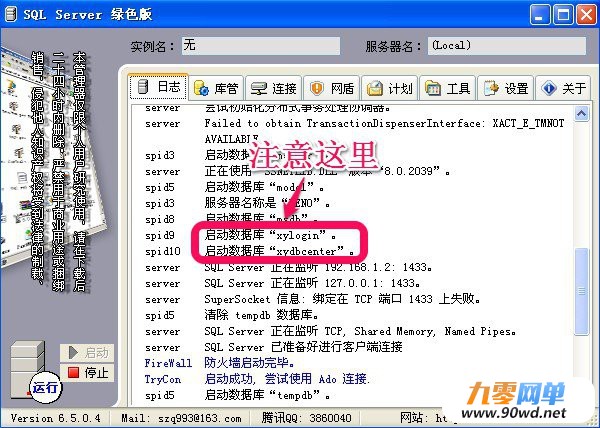The width and height of the screenshot is (600, 428).
Task: Switch to the 设置 settings tab
Action: tap(505, 88)
